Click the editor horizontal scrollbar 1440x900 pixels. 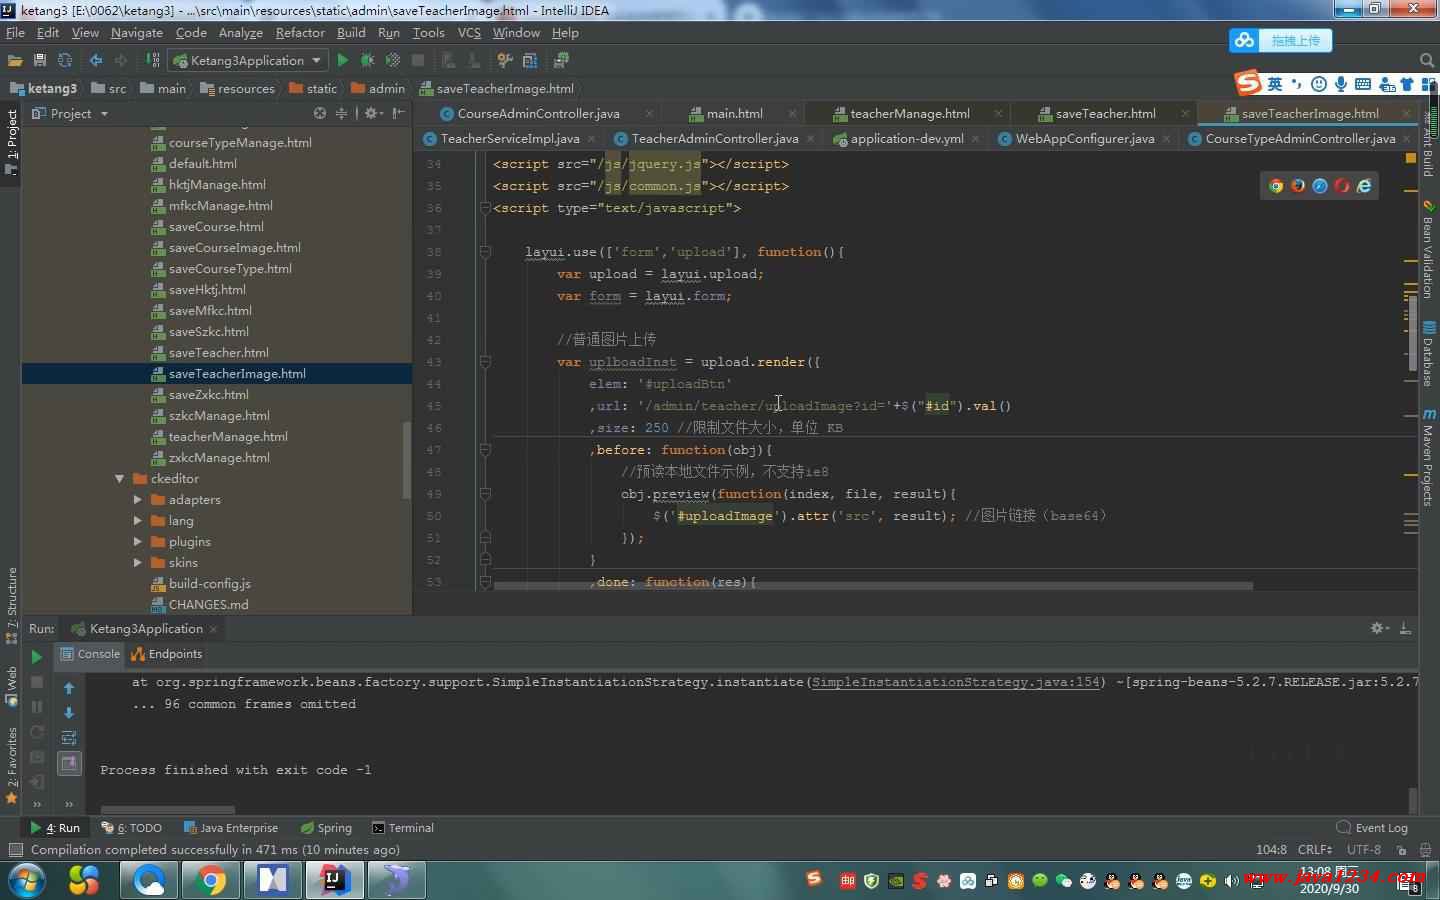pyautogui.click(x=872, y=586)
